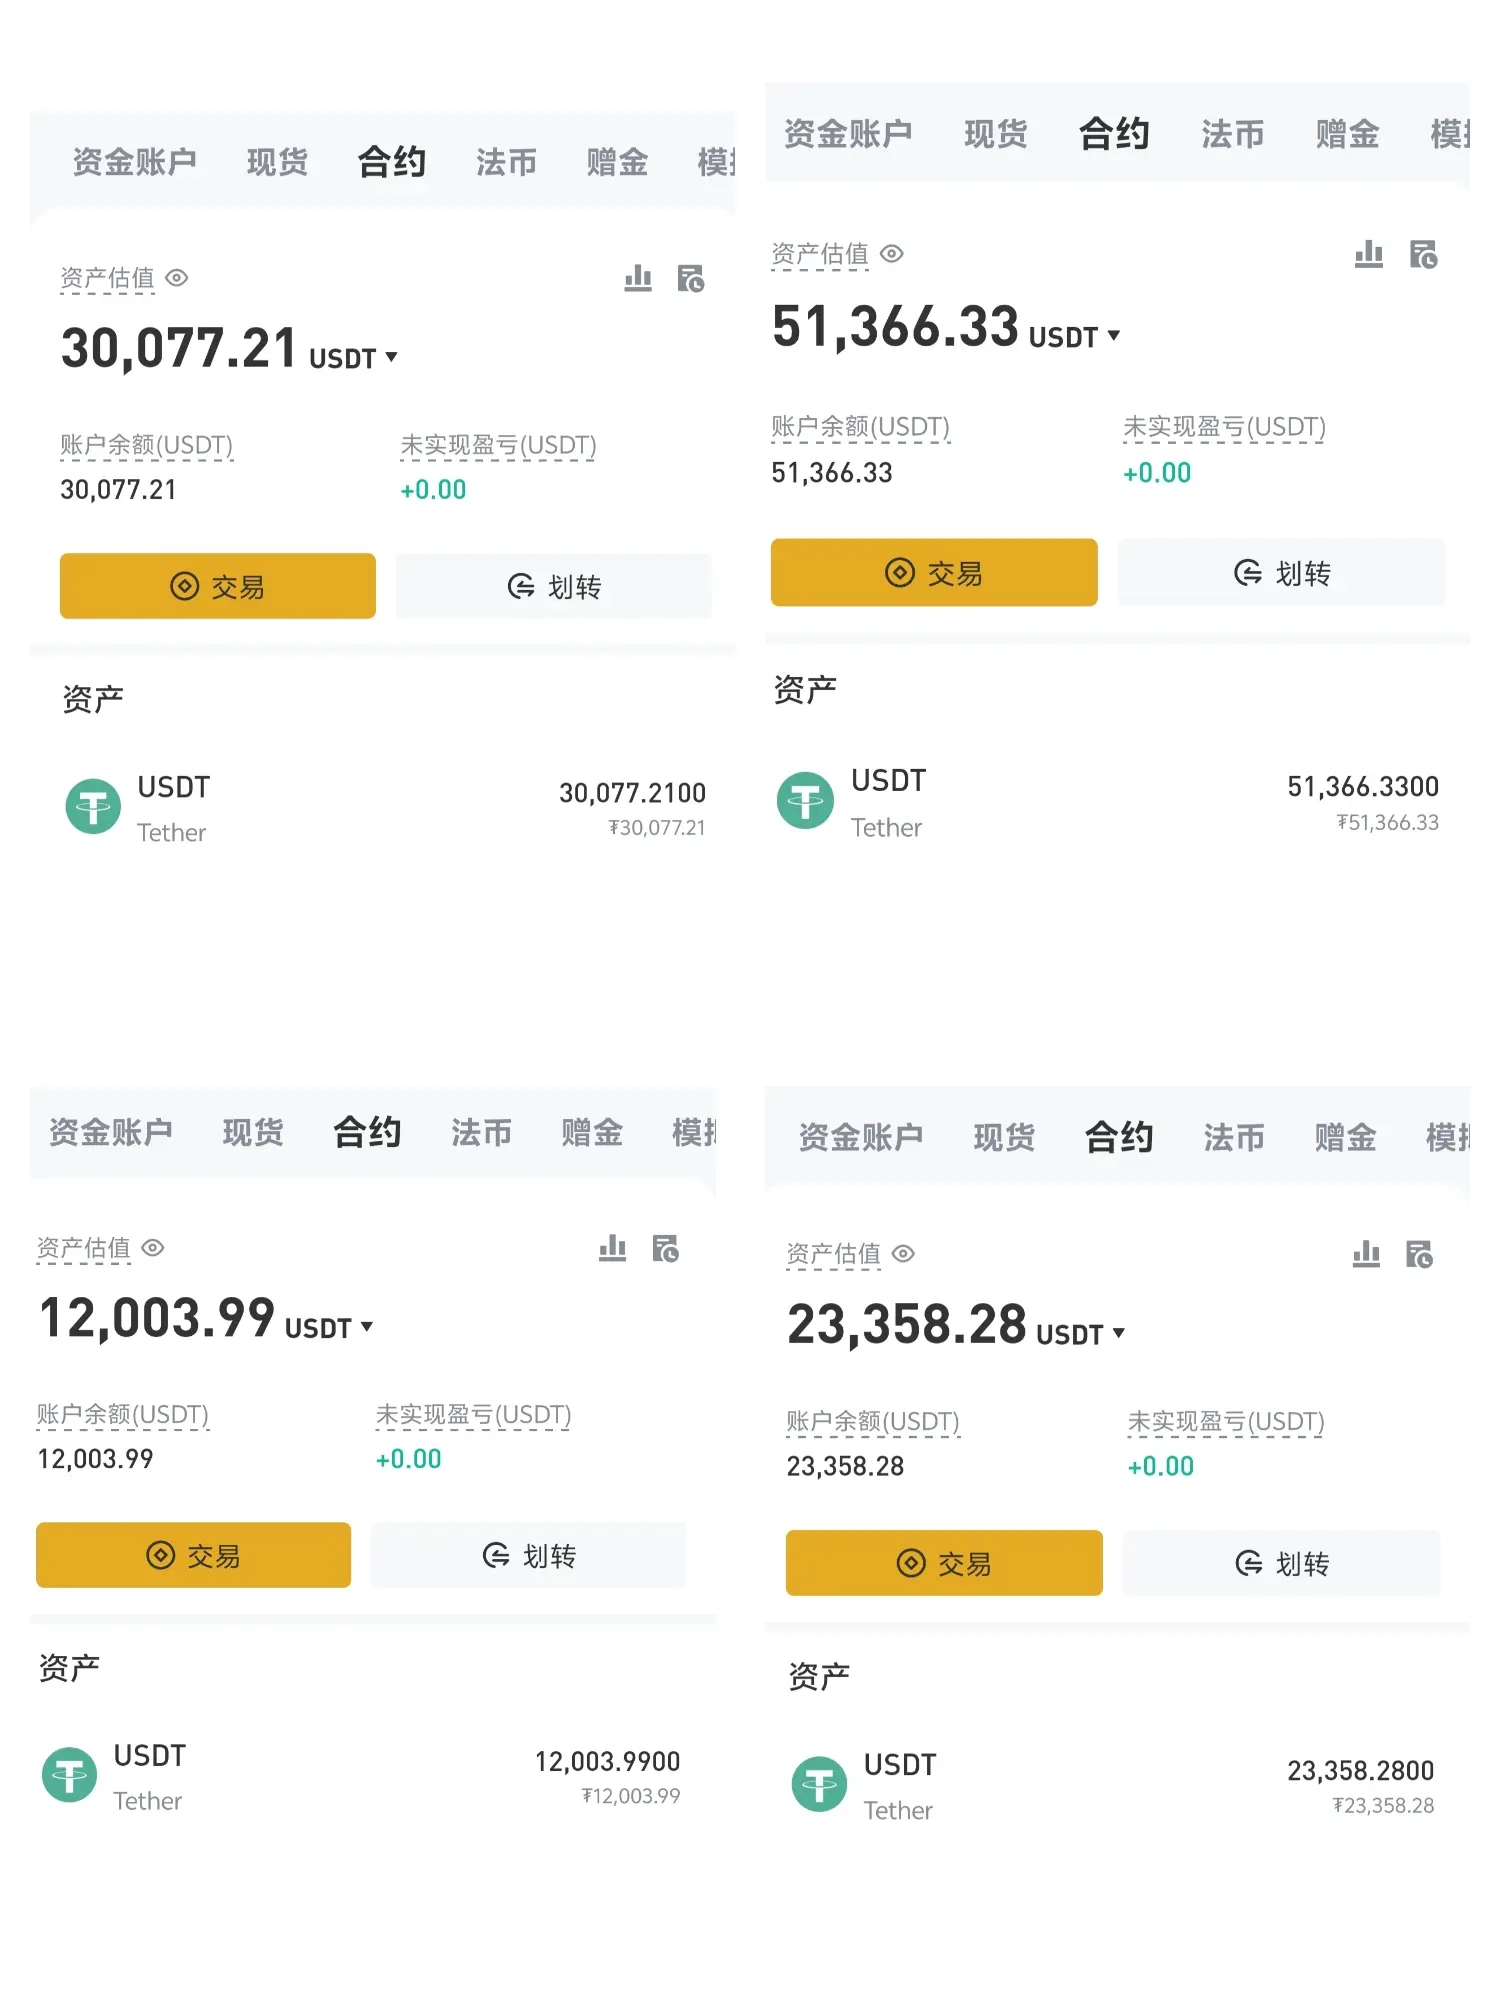Hide asset value using eye above 30,077.21
The image size is (1500, 2000).
(177, 278)
